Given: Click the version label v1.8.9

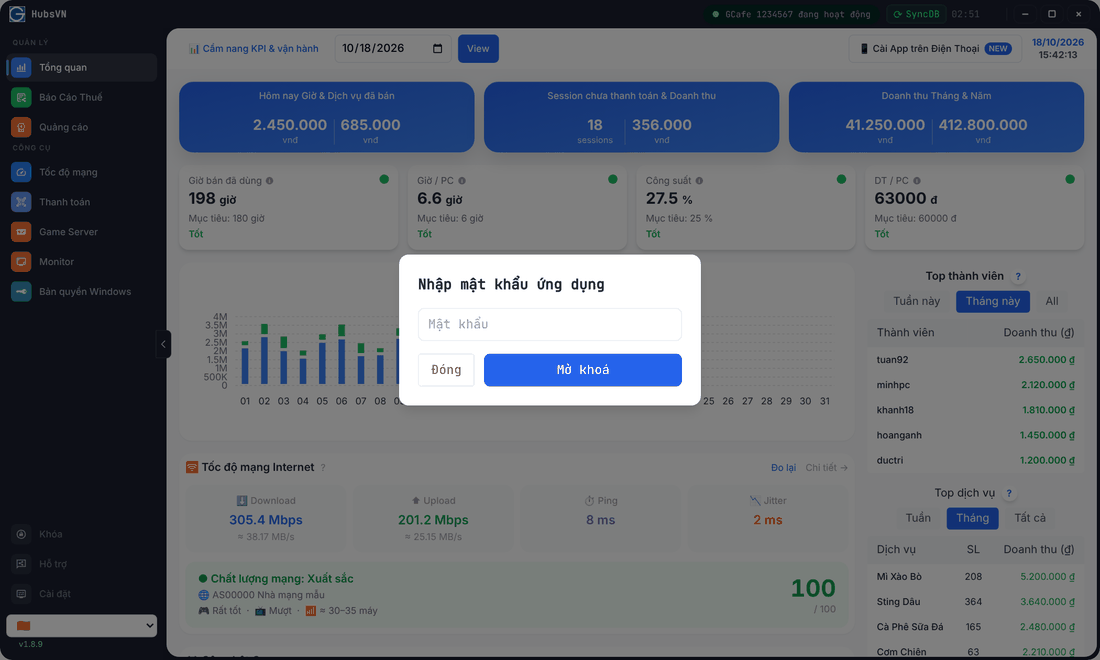Looking at the screenshot, I should pyautogui.click(x=31, y=644).
